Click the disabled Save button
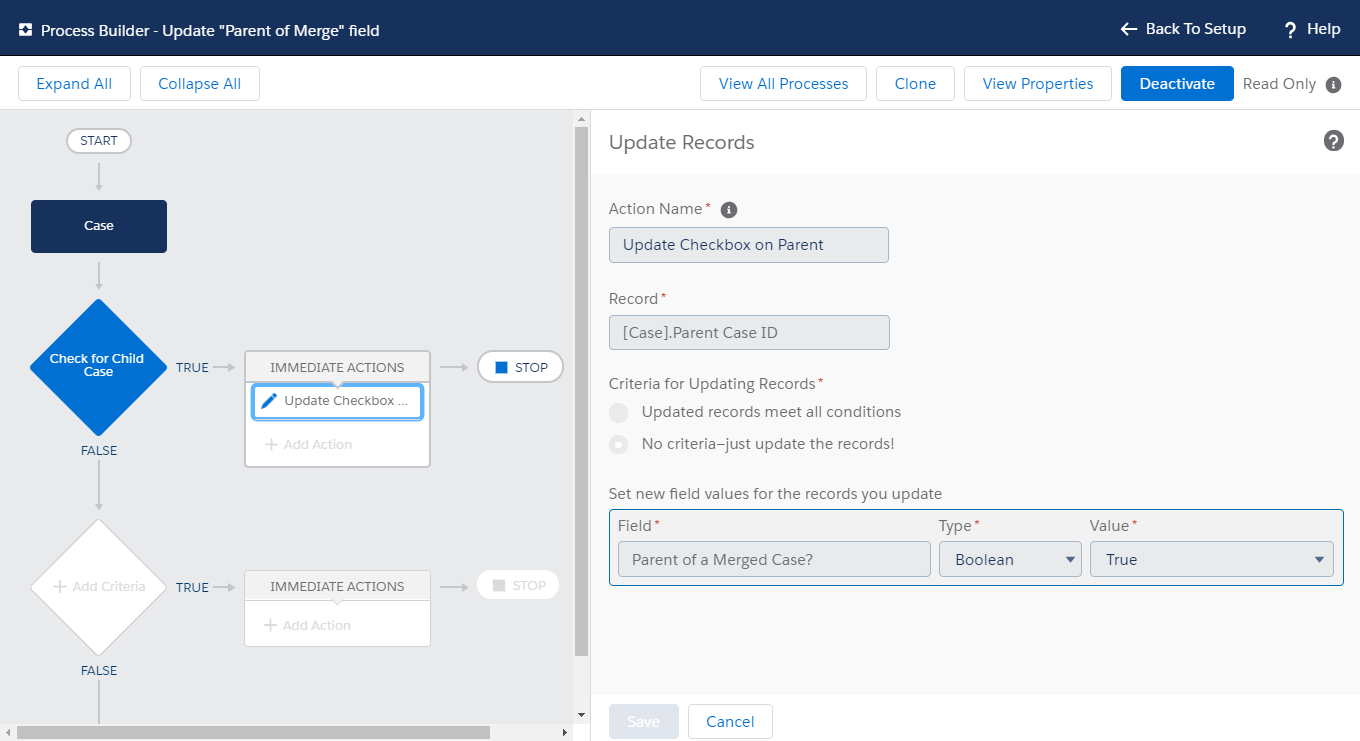The image size is (1360, 741). [643, 722]
